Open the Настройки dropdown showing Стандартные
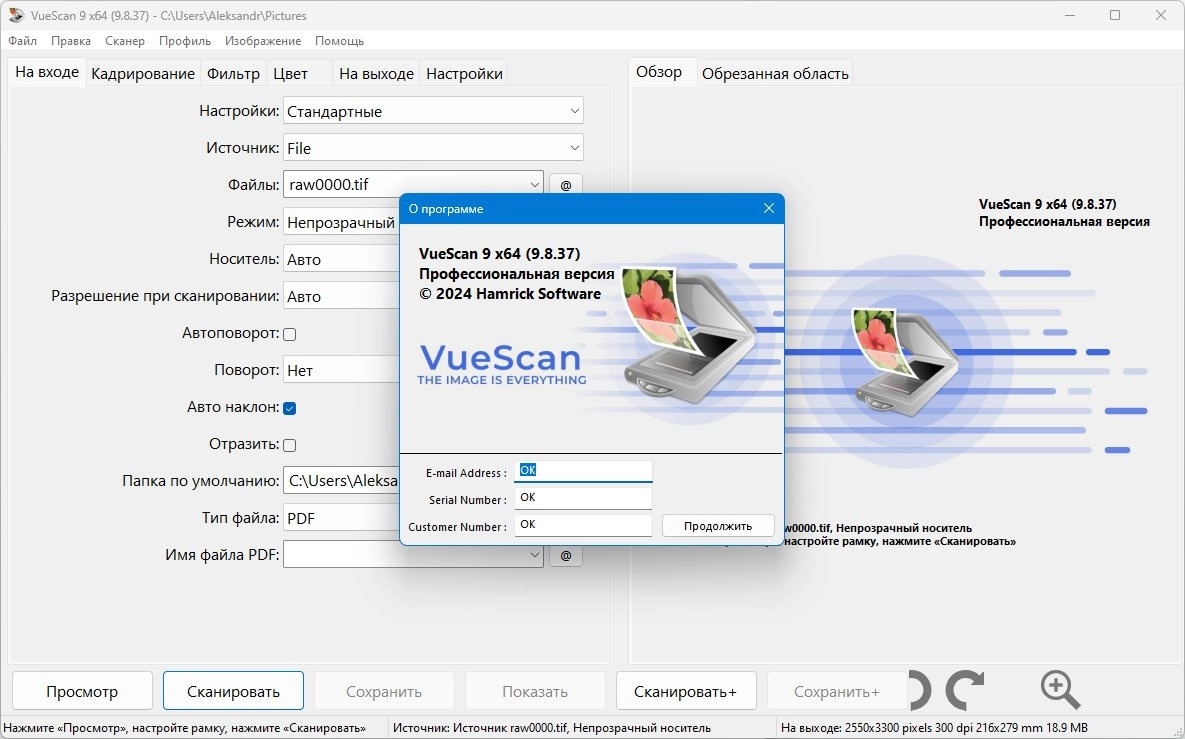This screenshot has width=1185, height=739. tap(433, 111)
